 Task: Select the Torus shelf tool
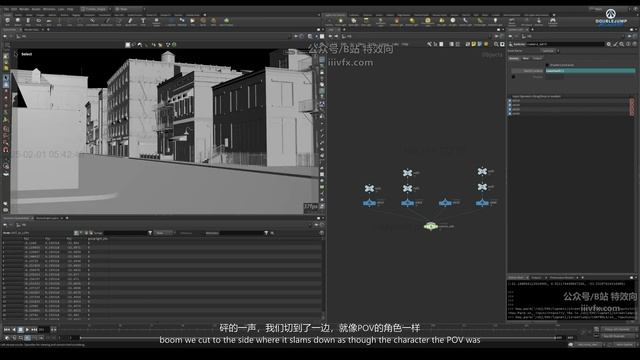coord(39,21)
